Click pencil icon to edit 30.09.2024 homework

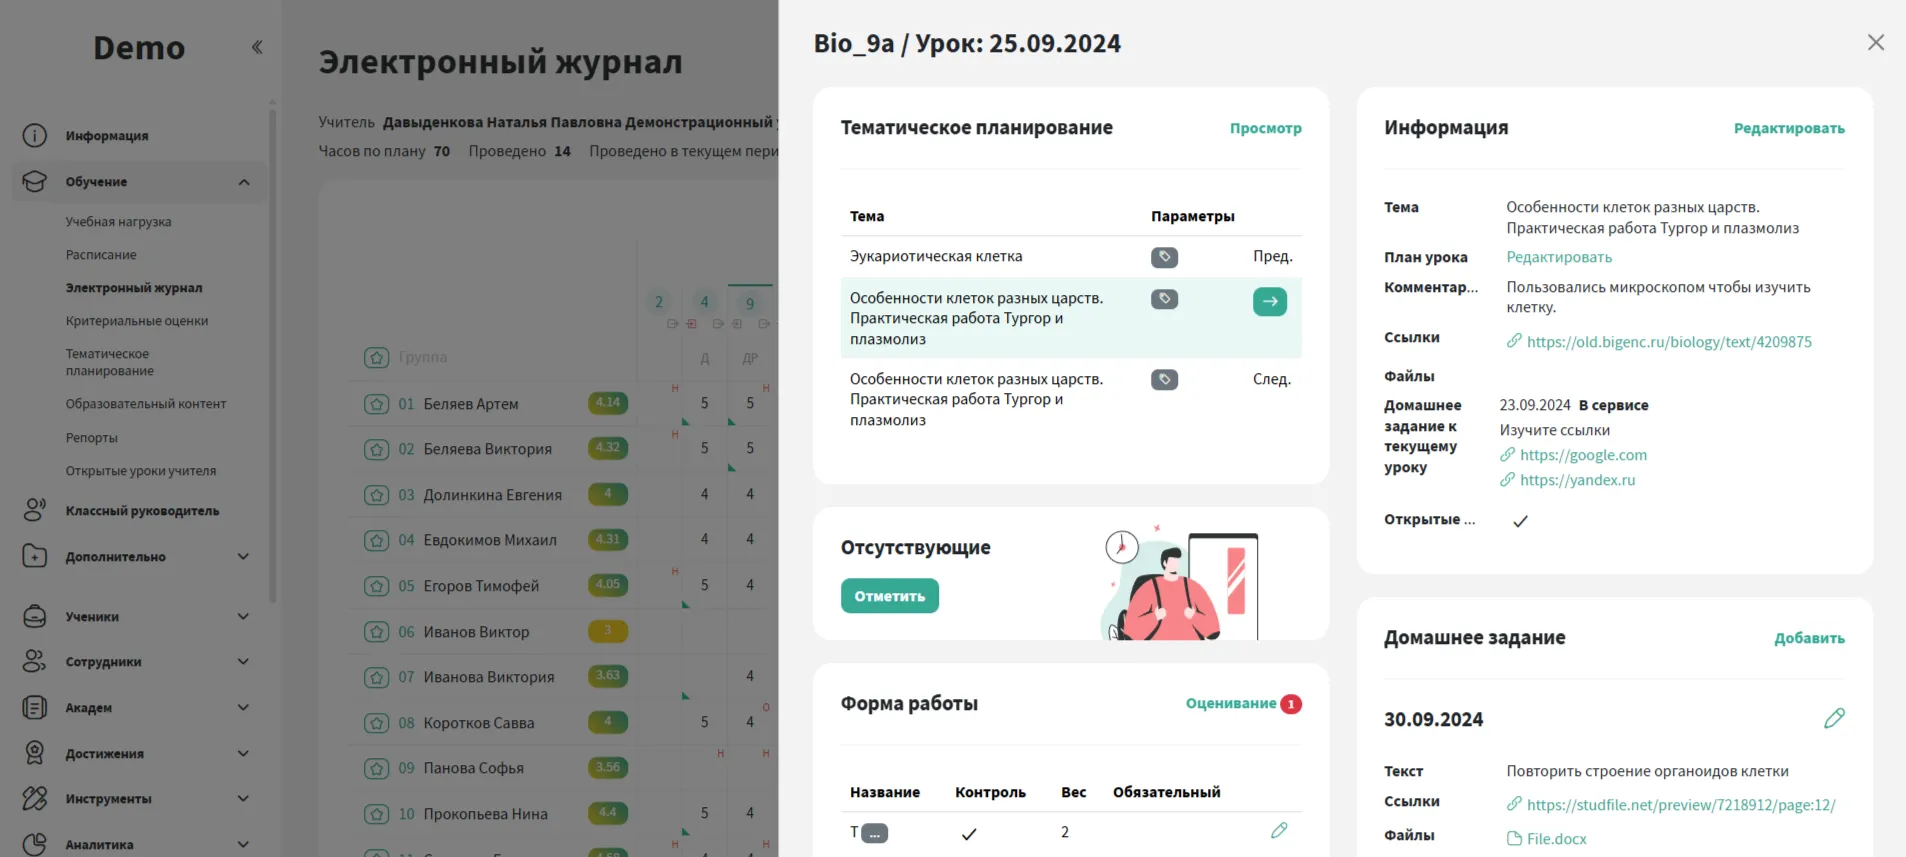tap(1833, 719)
